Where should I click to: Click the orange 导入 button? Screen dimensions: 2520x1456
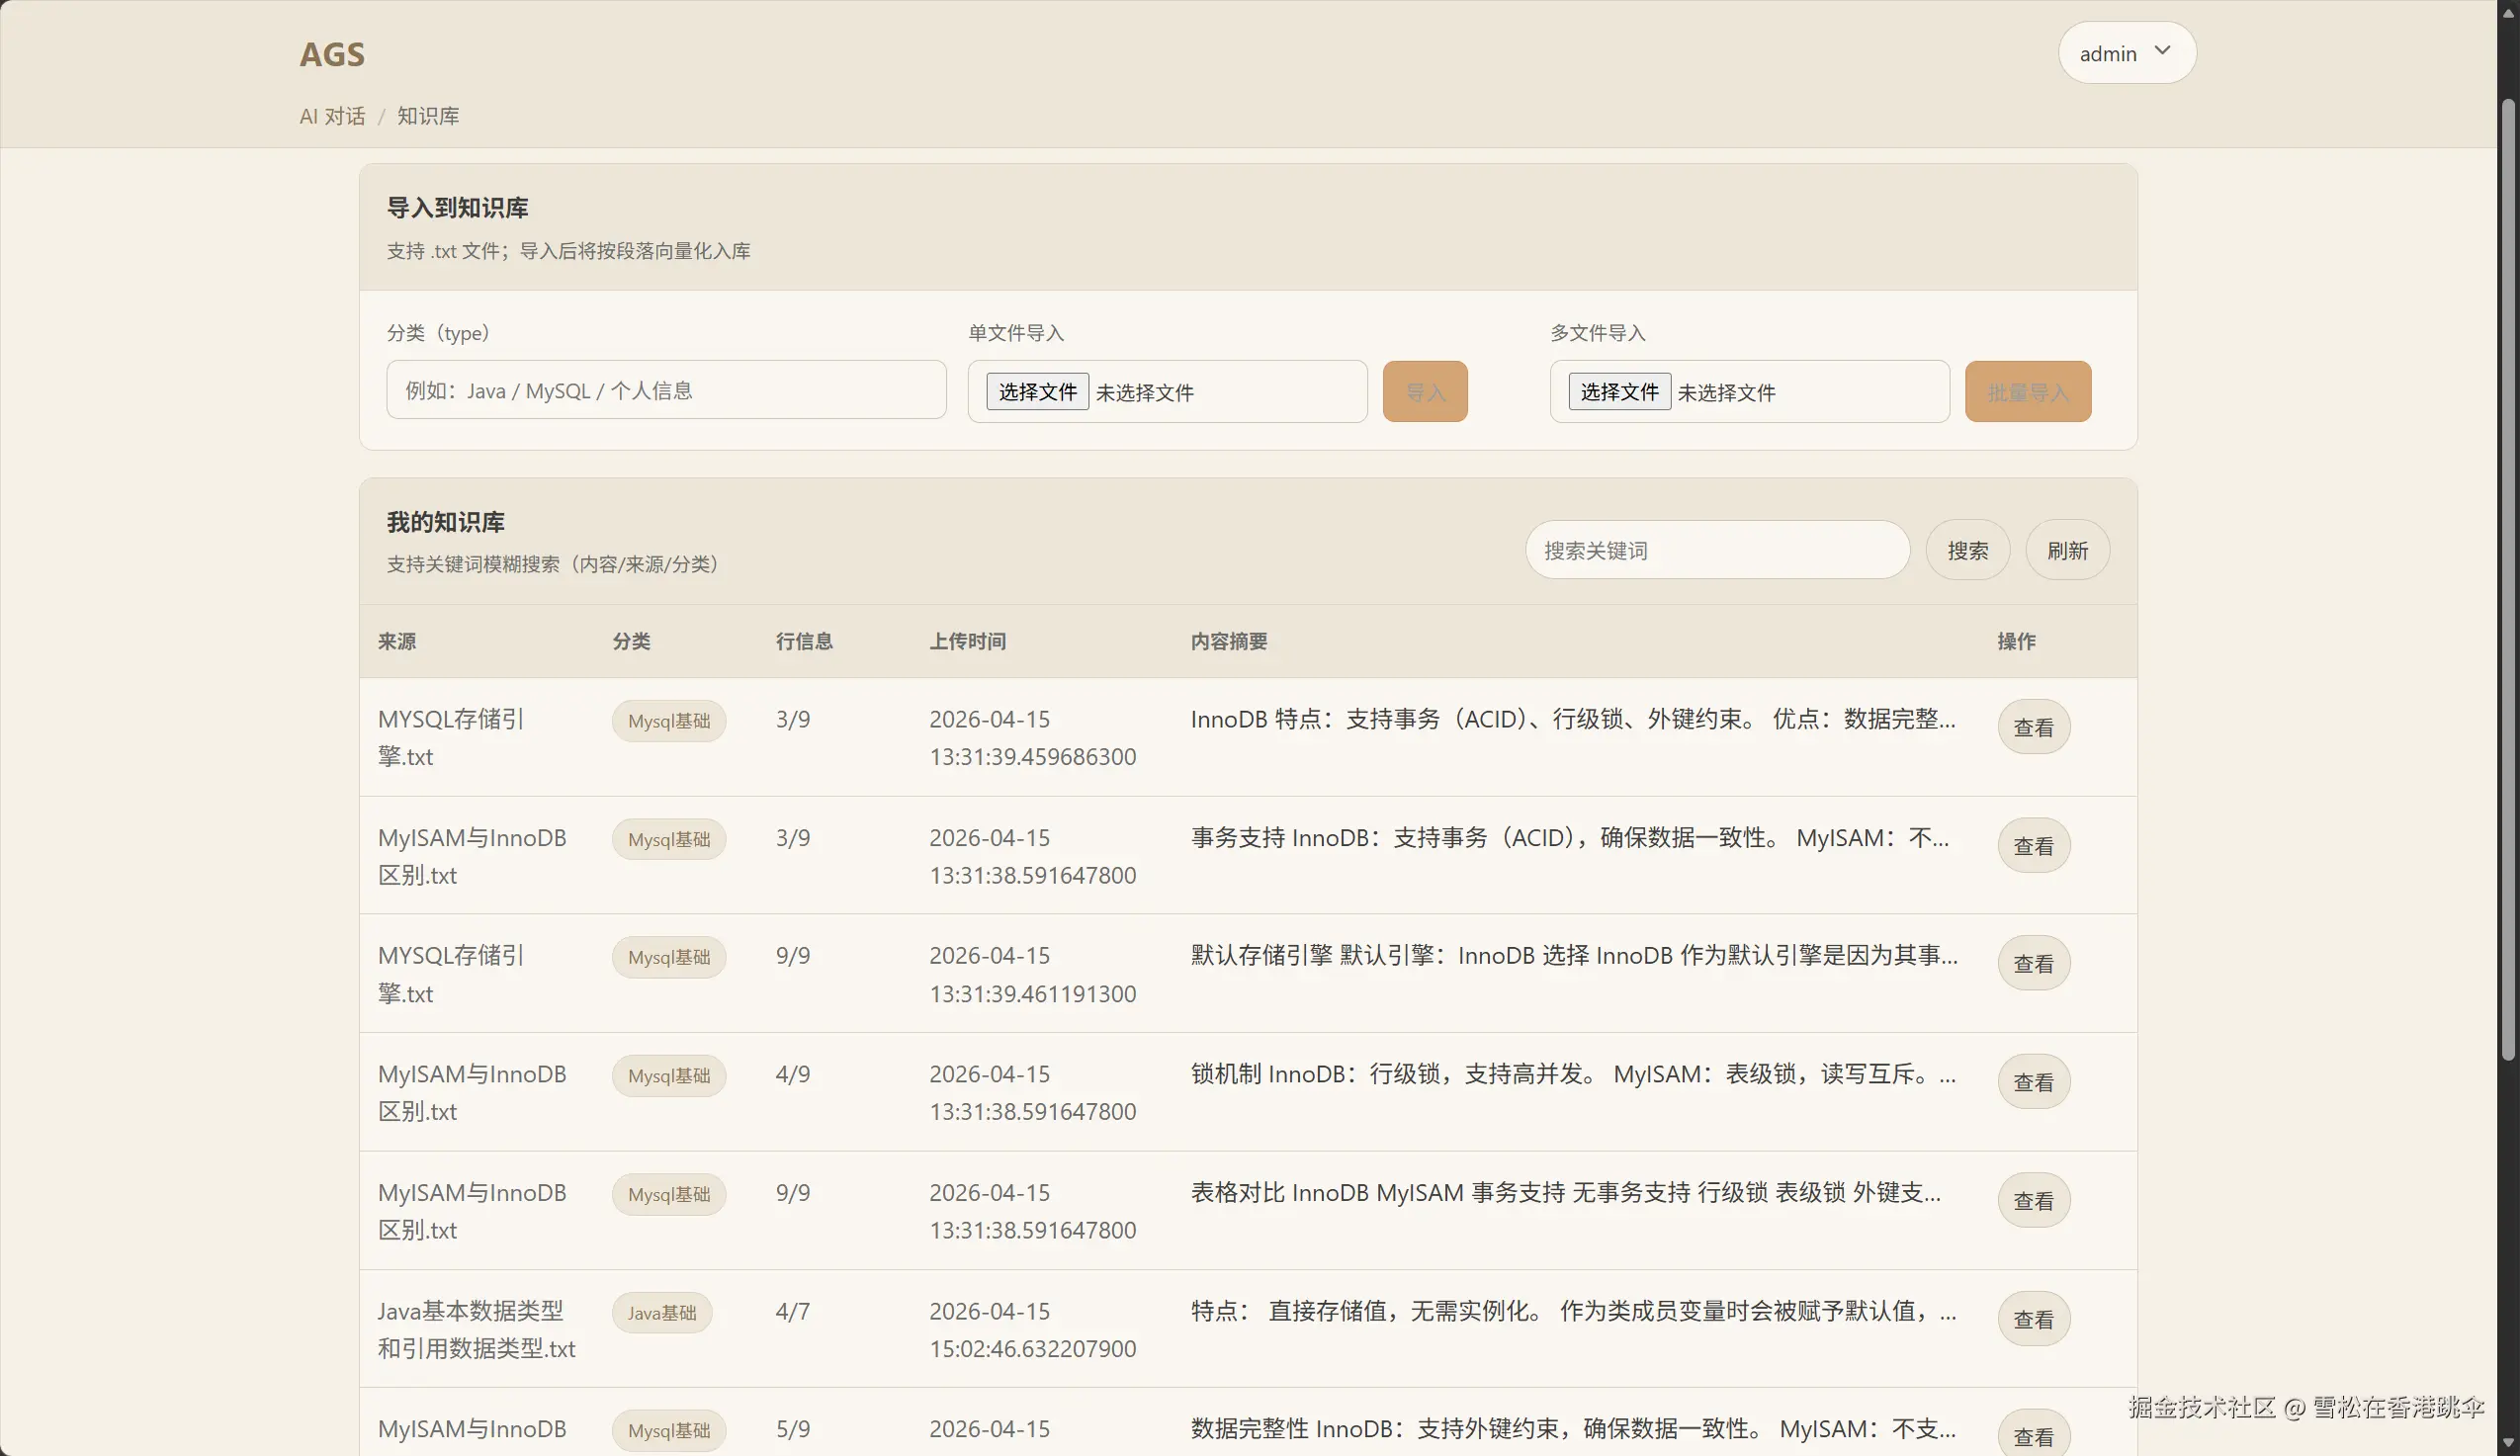click(x=1424, y=392)
